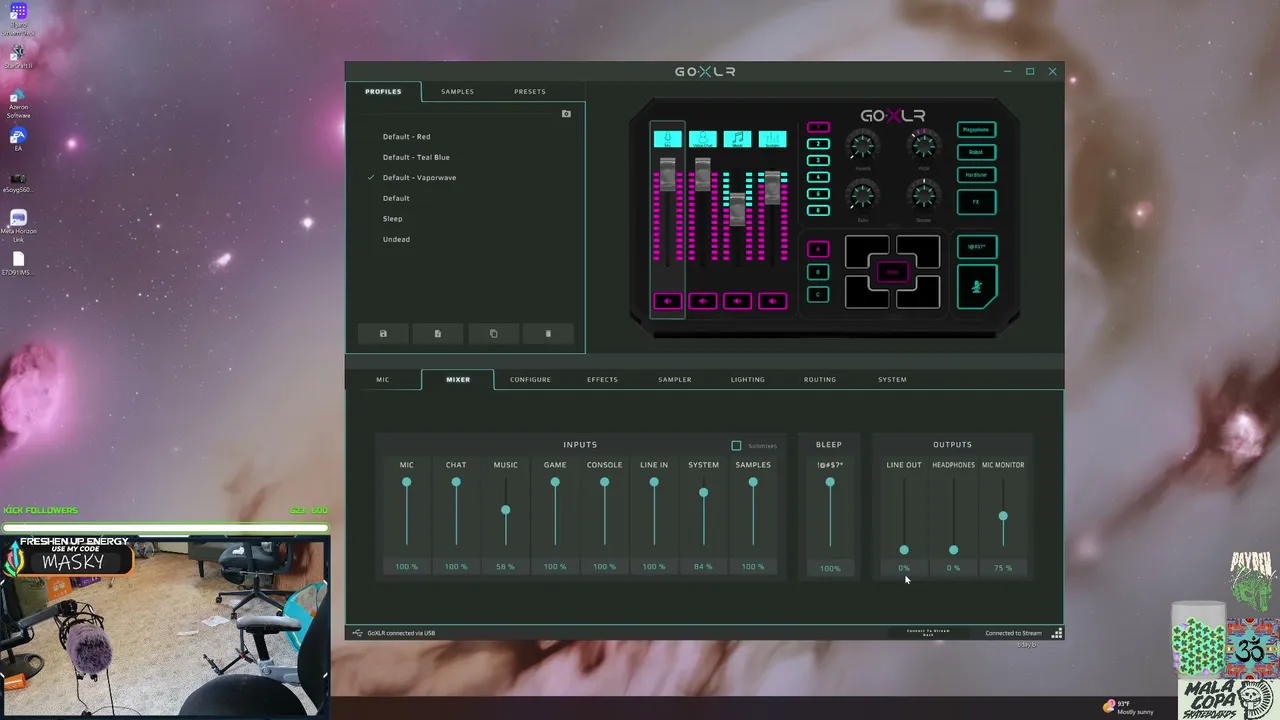Click the center sampler clear button
Screen dimensions: 1280x720
click(x=893, y=272)
